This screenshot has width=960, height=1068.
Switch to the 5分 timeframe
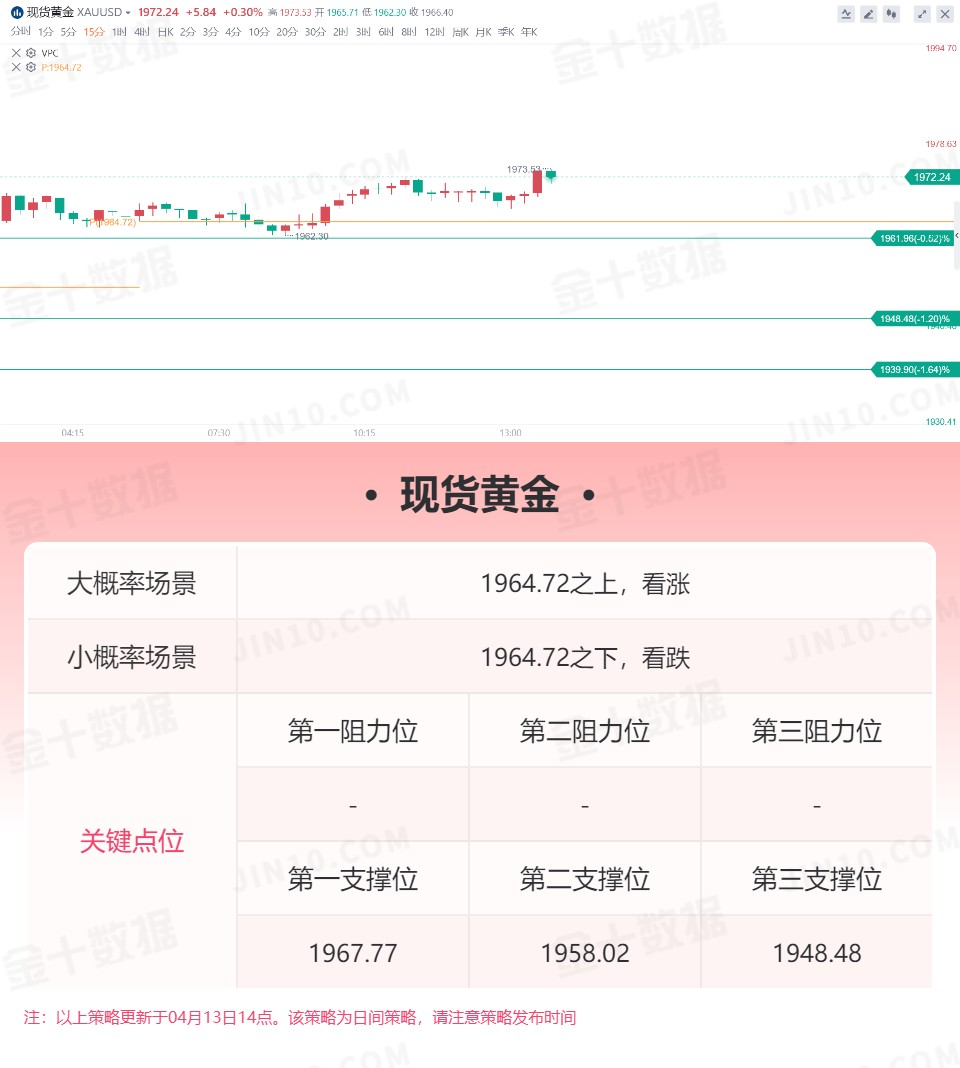point(68,32)
